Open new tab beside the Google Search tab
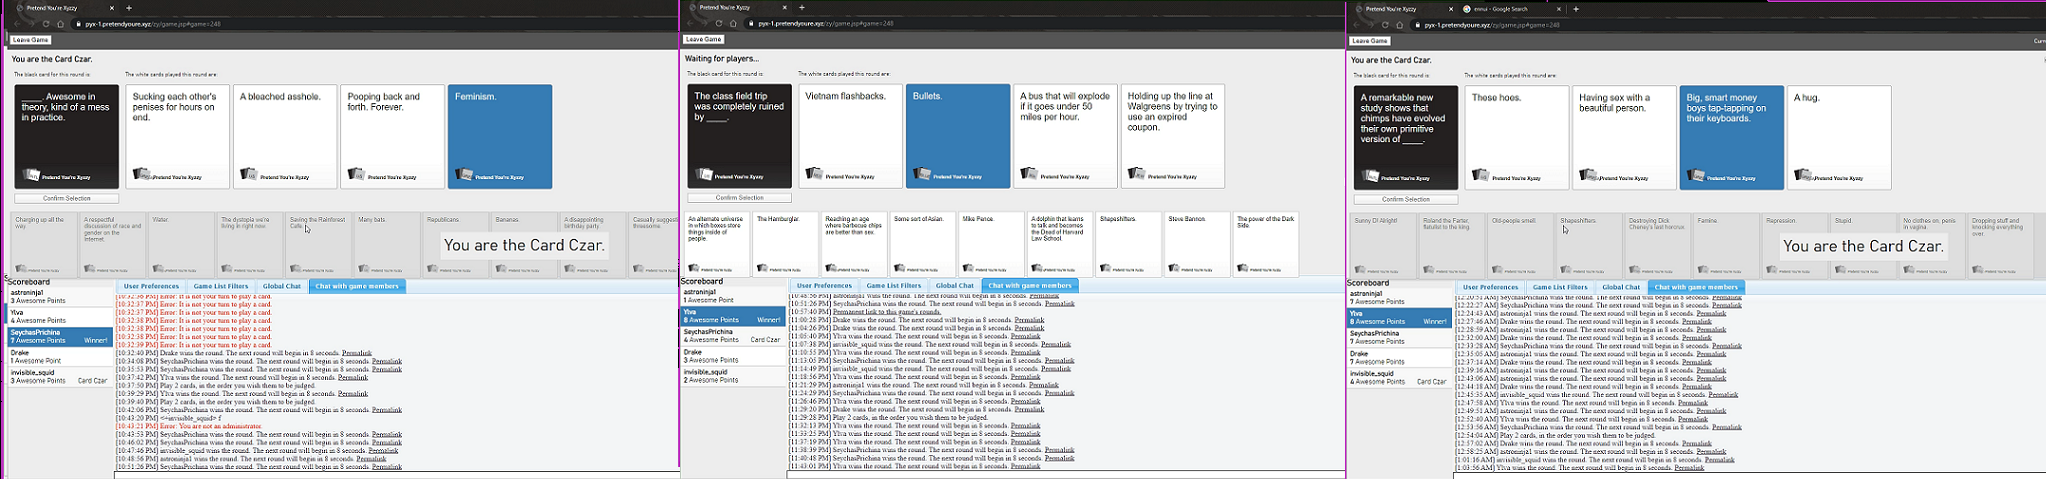This screenshot has width=2052, height=494. click(1576, 9)
